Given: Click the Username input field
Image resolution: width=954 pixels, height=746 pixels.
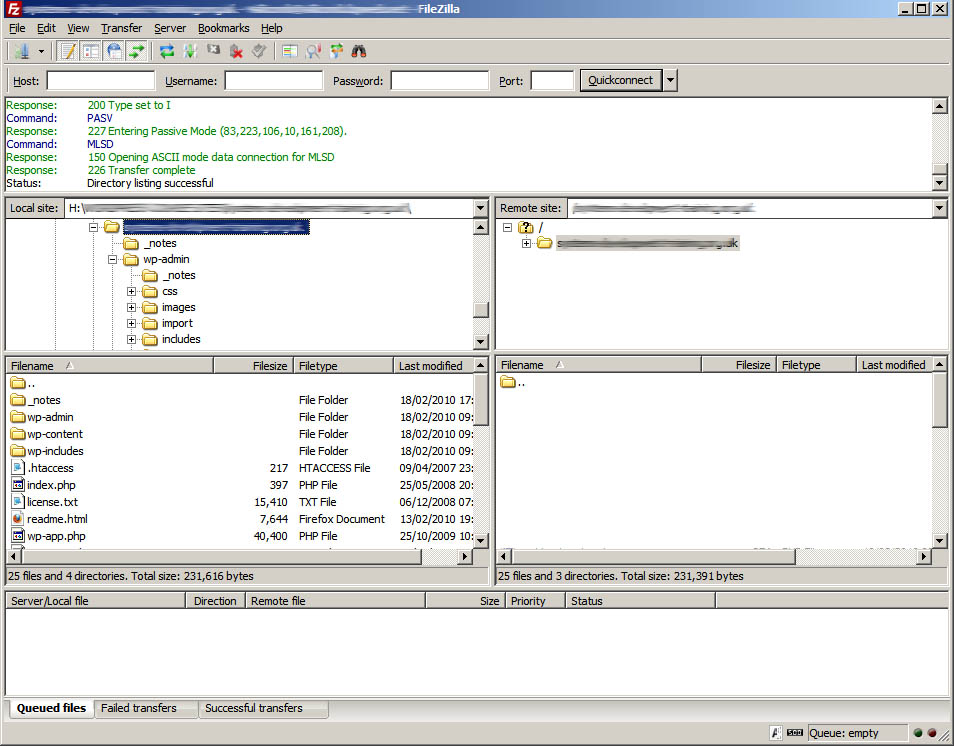Looking at the screenshot, I should (274, 81).
